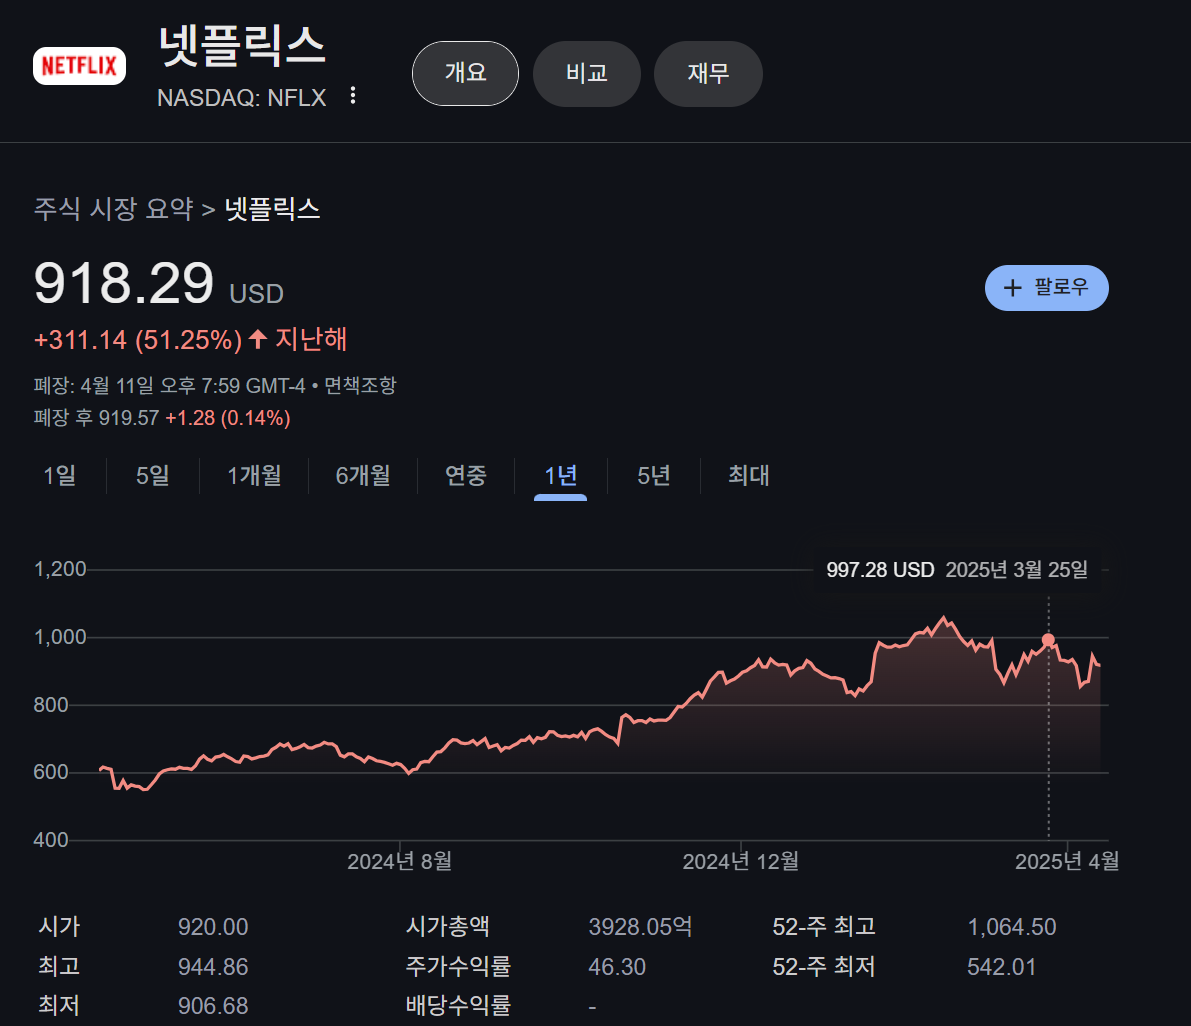
Task: Click the highlighted data point on the chart
Action: tap(1048, 640)
